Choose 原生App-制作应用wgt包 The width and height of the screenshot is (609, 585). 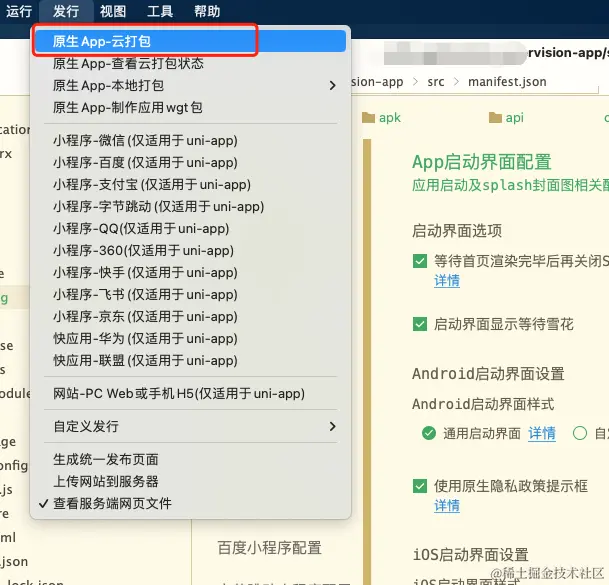(190, 107)
